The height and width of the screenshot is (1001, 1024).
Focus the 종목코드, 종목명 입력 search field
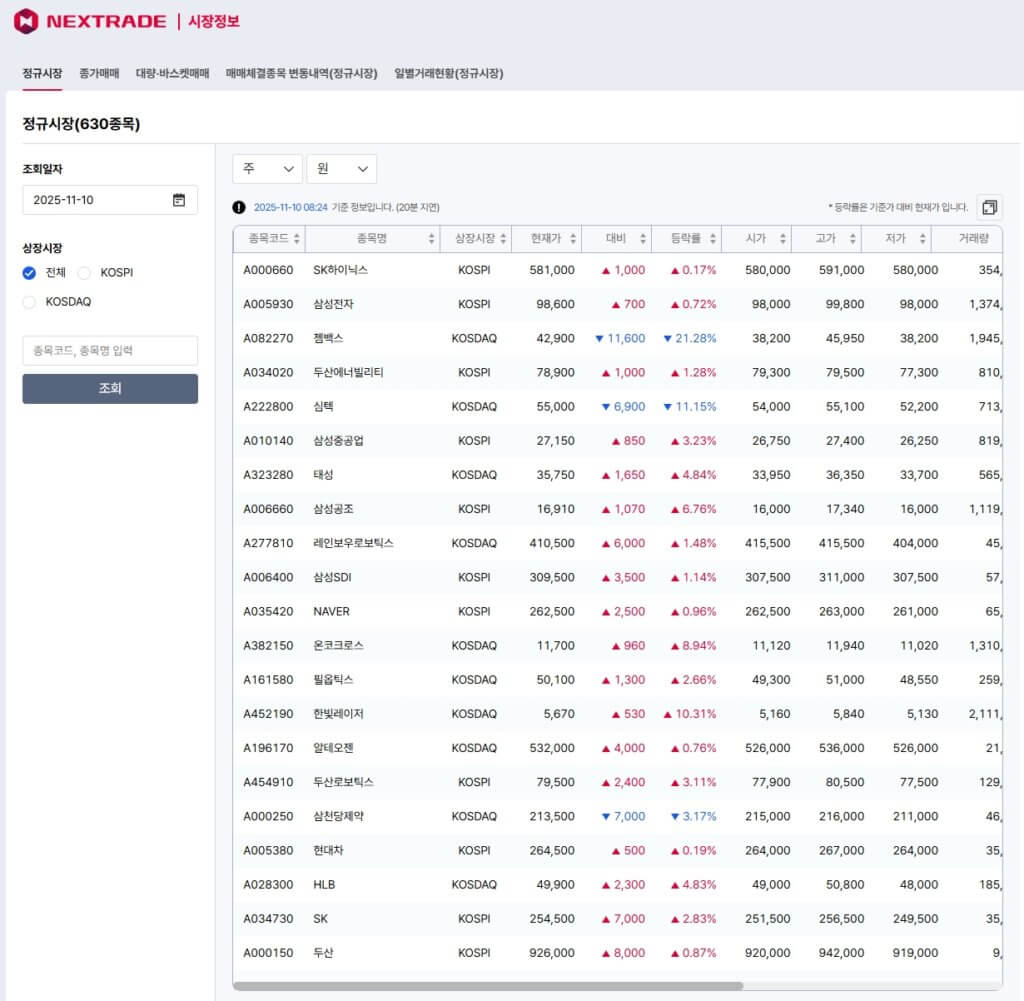(x=110, y=351)
